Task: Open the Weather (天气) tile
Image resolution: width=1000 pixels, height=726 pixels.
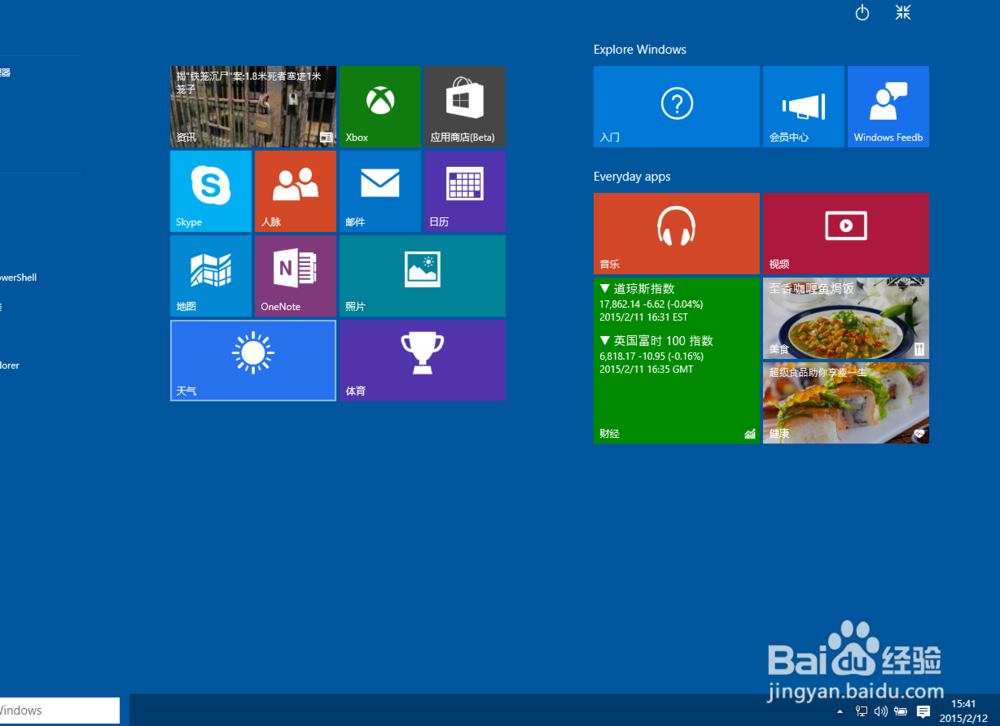Action: click(x=253, y=360)
